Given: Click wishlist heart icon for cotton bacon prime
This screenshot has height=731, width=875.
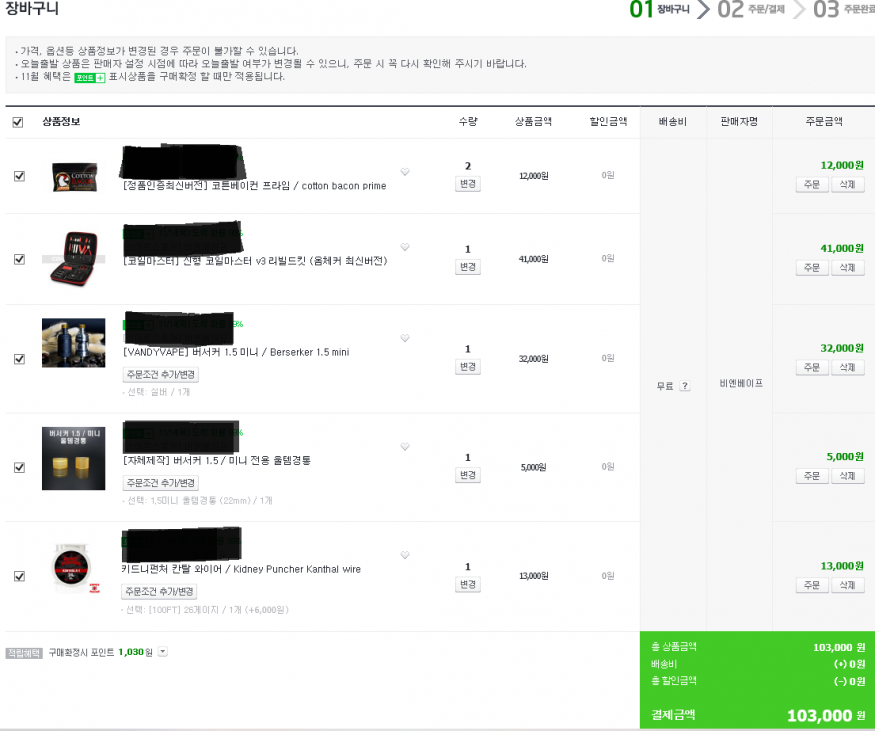Looking at the screenshot, I should point(405,172).
